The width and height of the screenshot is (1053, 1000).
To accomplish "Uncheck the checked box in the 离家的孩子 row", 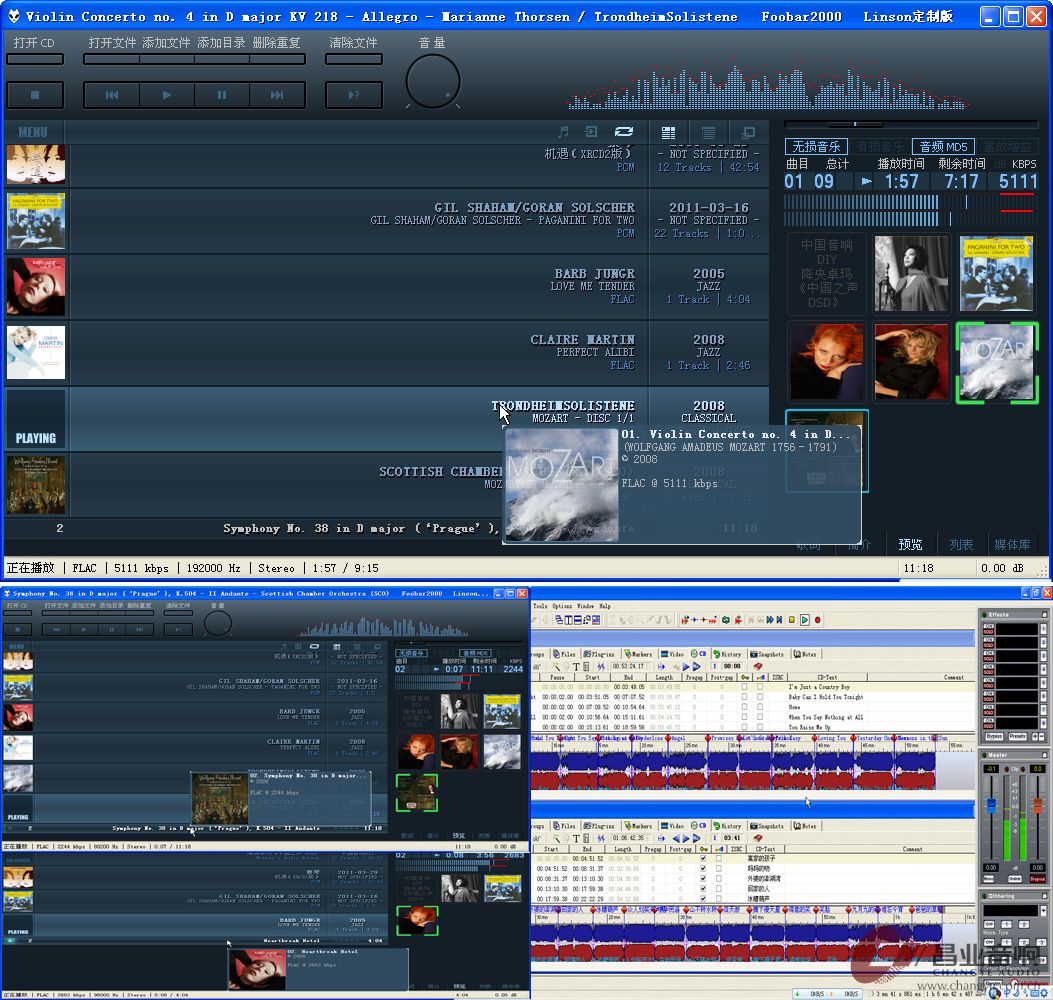I will click(703, 858).
